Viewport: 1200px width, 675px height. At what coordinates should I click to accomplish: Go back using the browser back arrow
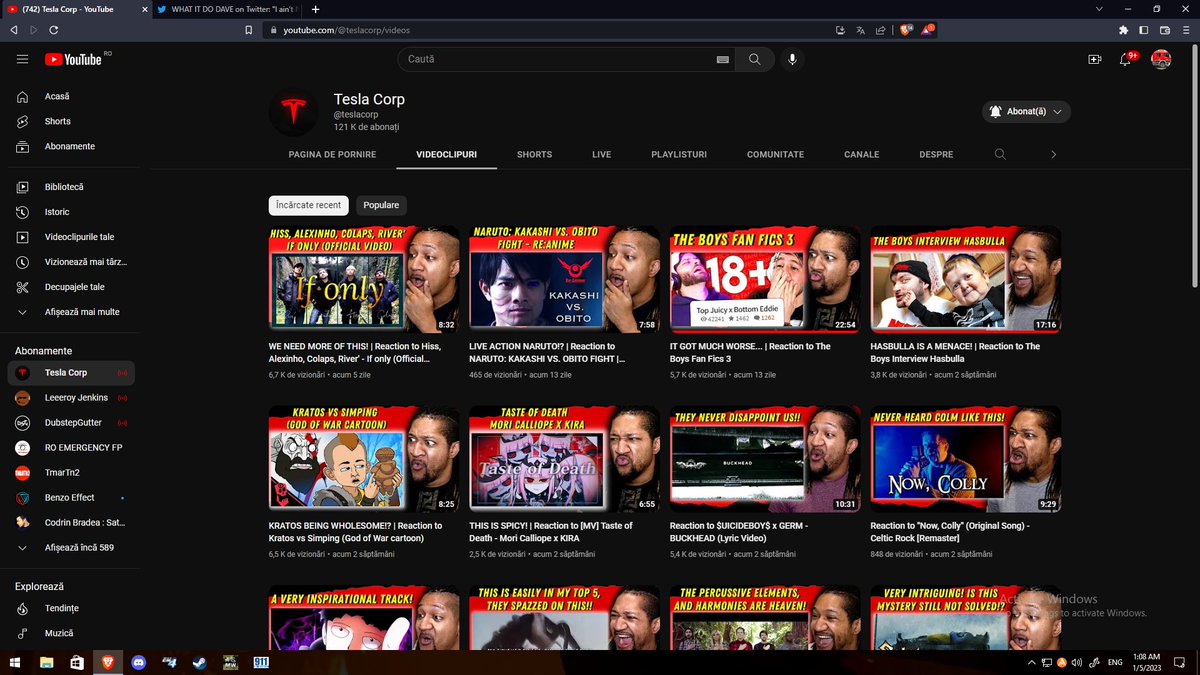[x=14, y=30]
